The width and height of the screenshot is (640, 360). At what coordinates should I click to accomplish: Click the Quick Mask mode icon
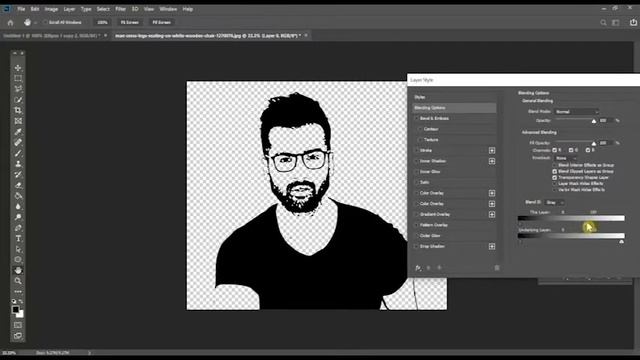(18, 325)
